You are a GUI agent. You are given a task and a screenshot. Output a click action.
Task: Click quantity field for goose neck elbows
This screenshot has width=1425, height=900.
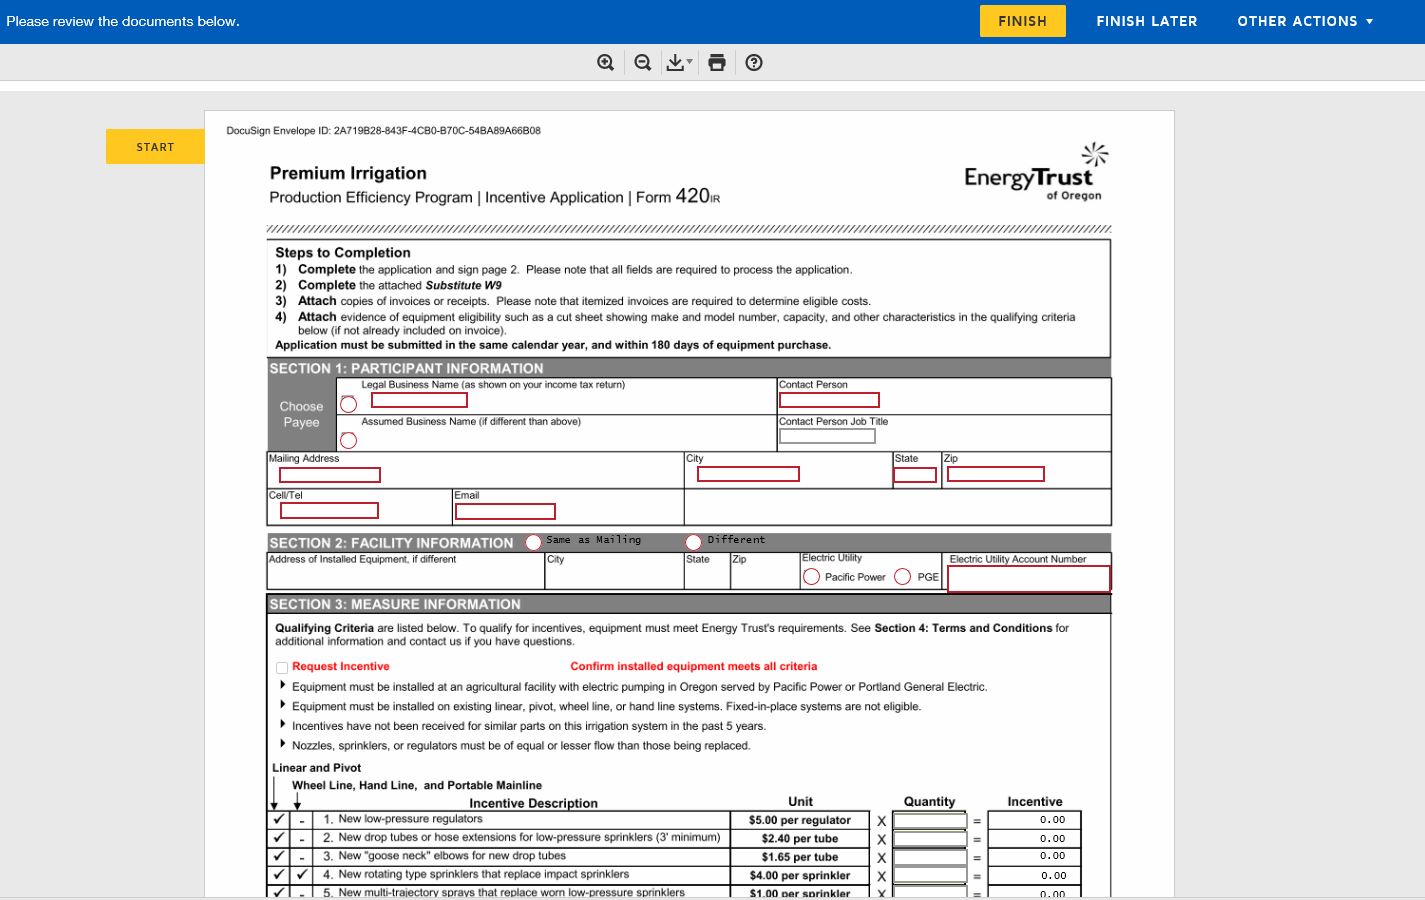click(x=930, y=857)
